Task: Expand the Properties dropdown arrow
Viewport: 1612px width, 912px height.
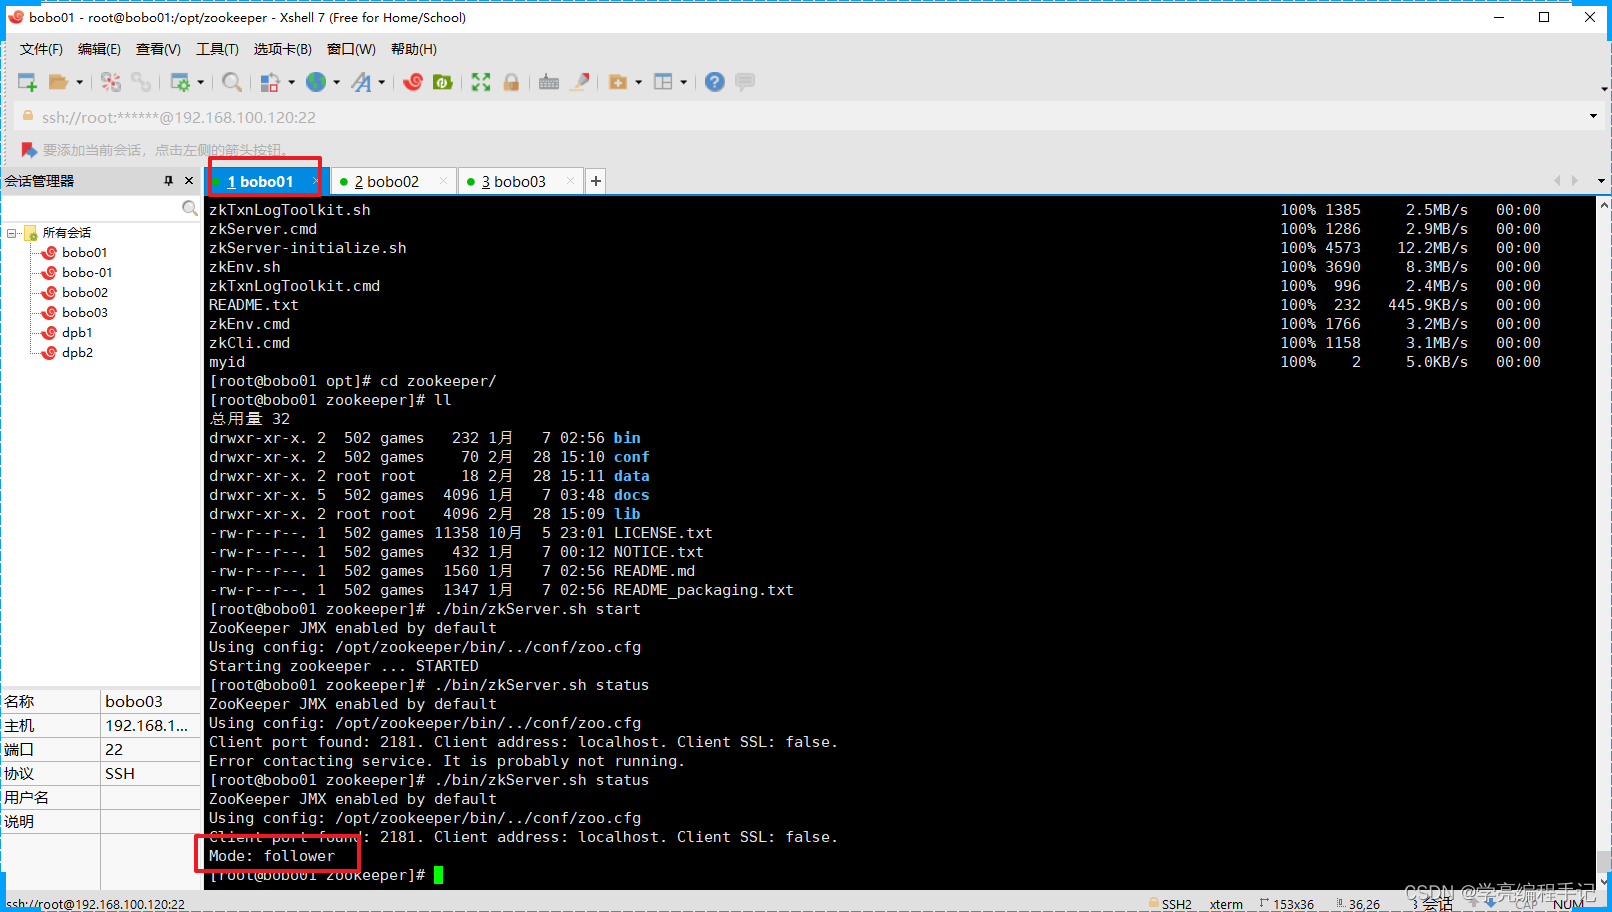Action: pyautogui.click(x=200, y=82)
